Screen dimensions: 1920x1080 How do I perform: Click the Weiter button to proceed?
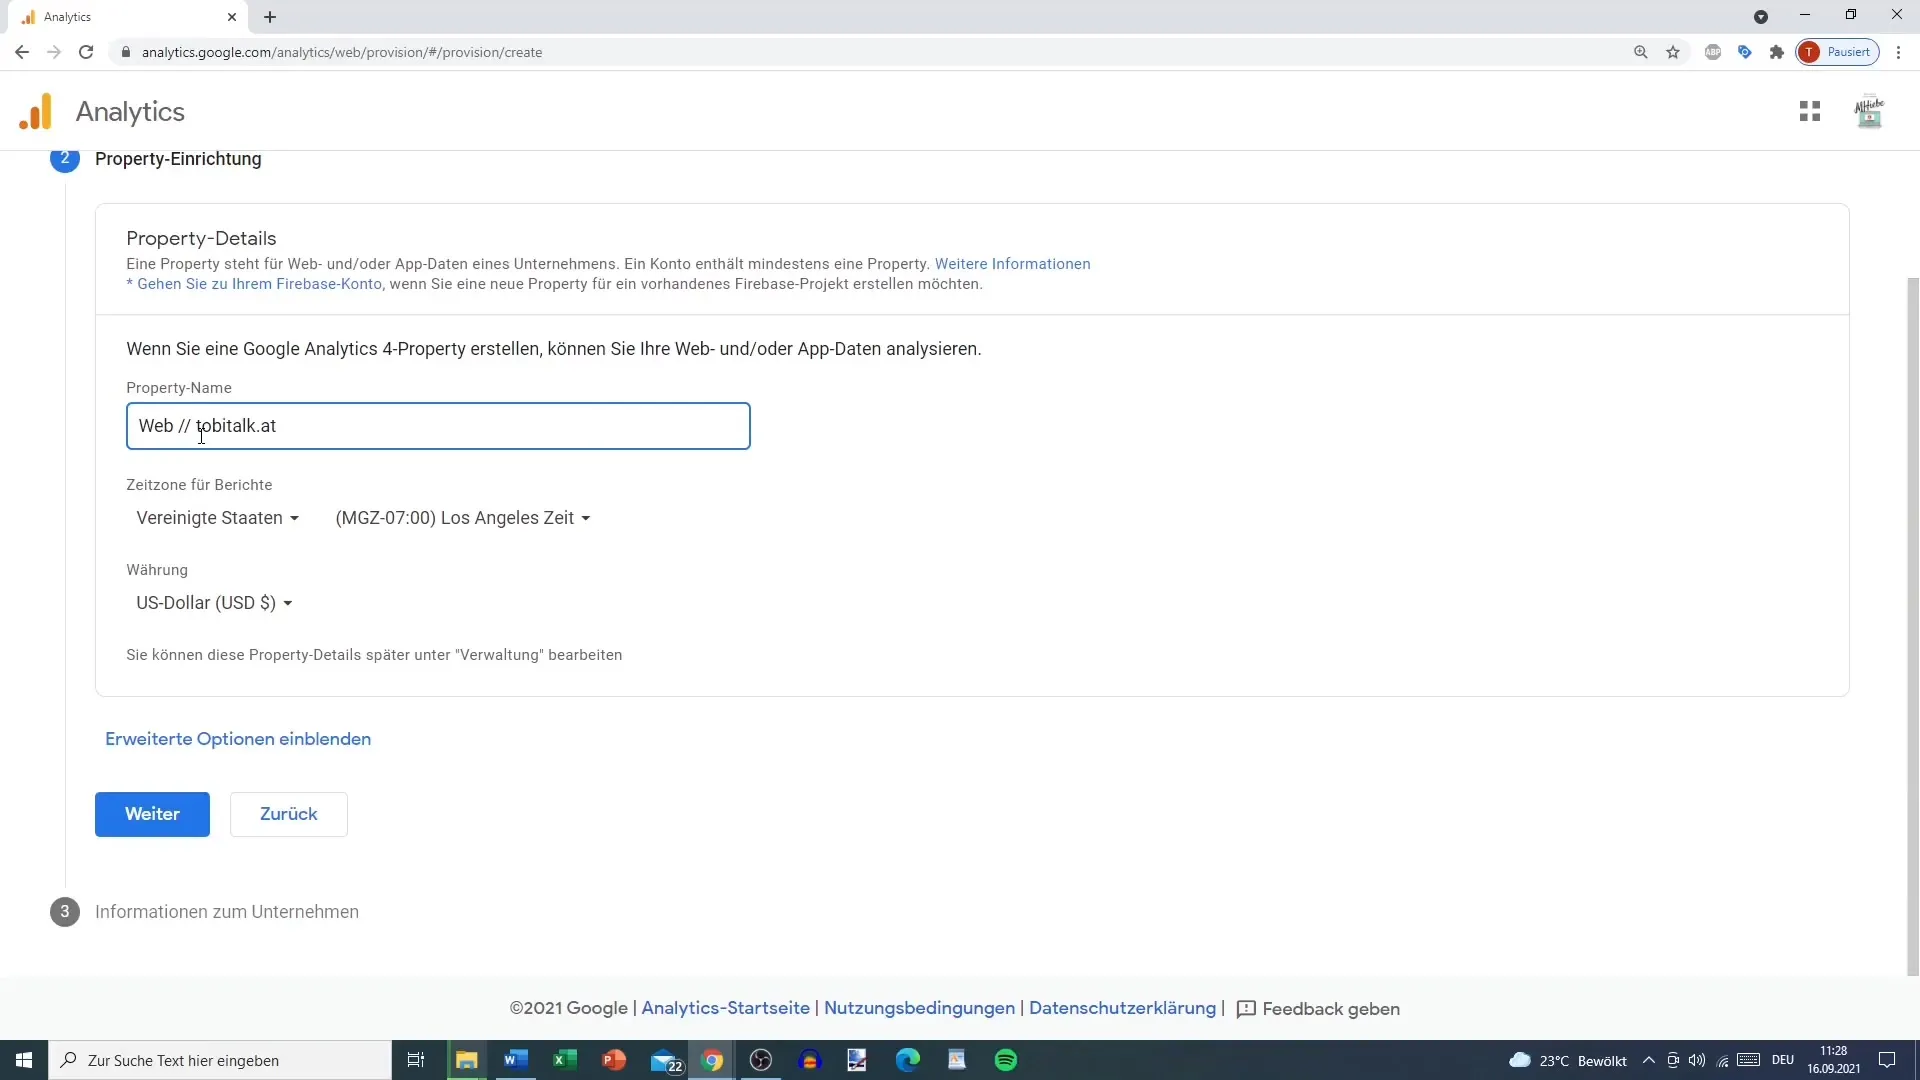[152, 814]
